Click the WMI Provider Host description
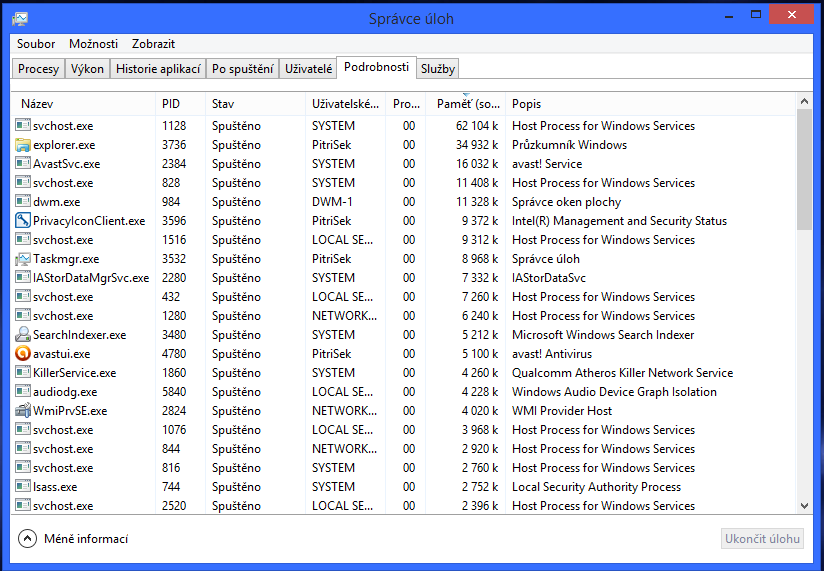 pos(562,410)
